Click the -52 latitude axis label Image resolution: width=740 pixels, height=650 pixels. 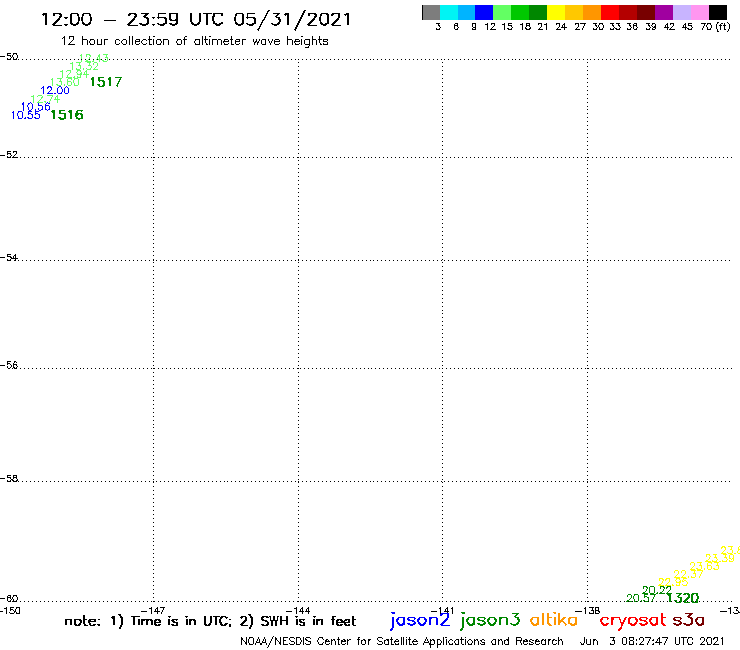[9, 155]
